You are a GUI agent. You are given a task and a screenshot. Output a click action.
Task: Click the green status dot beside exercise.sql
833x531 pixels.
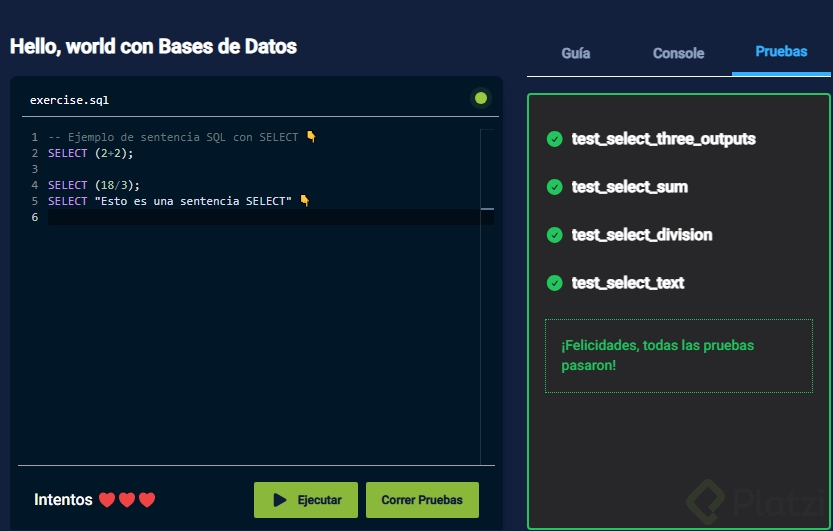[481, 98]
